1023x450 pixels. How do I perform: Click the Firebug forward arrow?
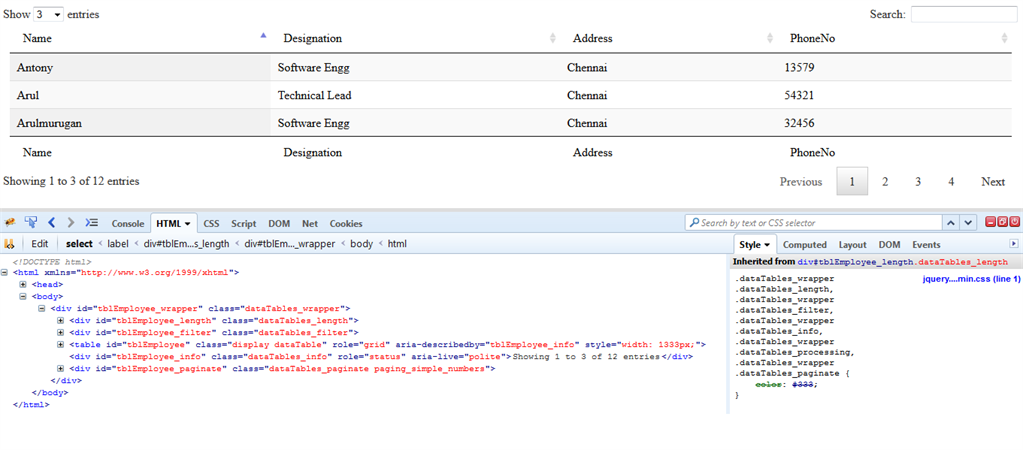tap(70, 223)
